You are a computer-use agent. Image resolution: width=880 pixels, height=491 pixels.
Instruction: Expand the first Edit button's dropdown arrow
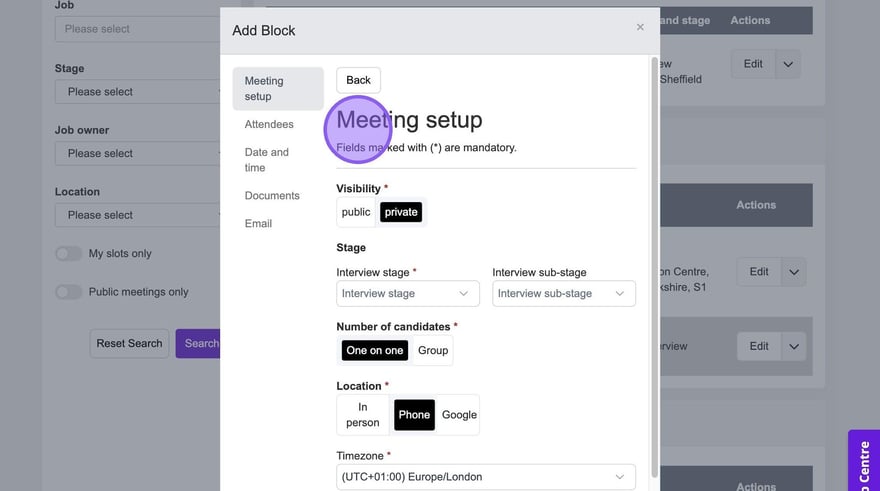pyautogui.click(x=788, y=64)
